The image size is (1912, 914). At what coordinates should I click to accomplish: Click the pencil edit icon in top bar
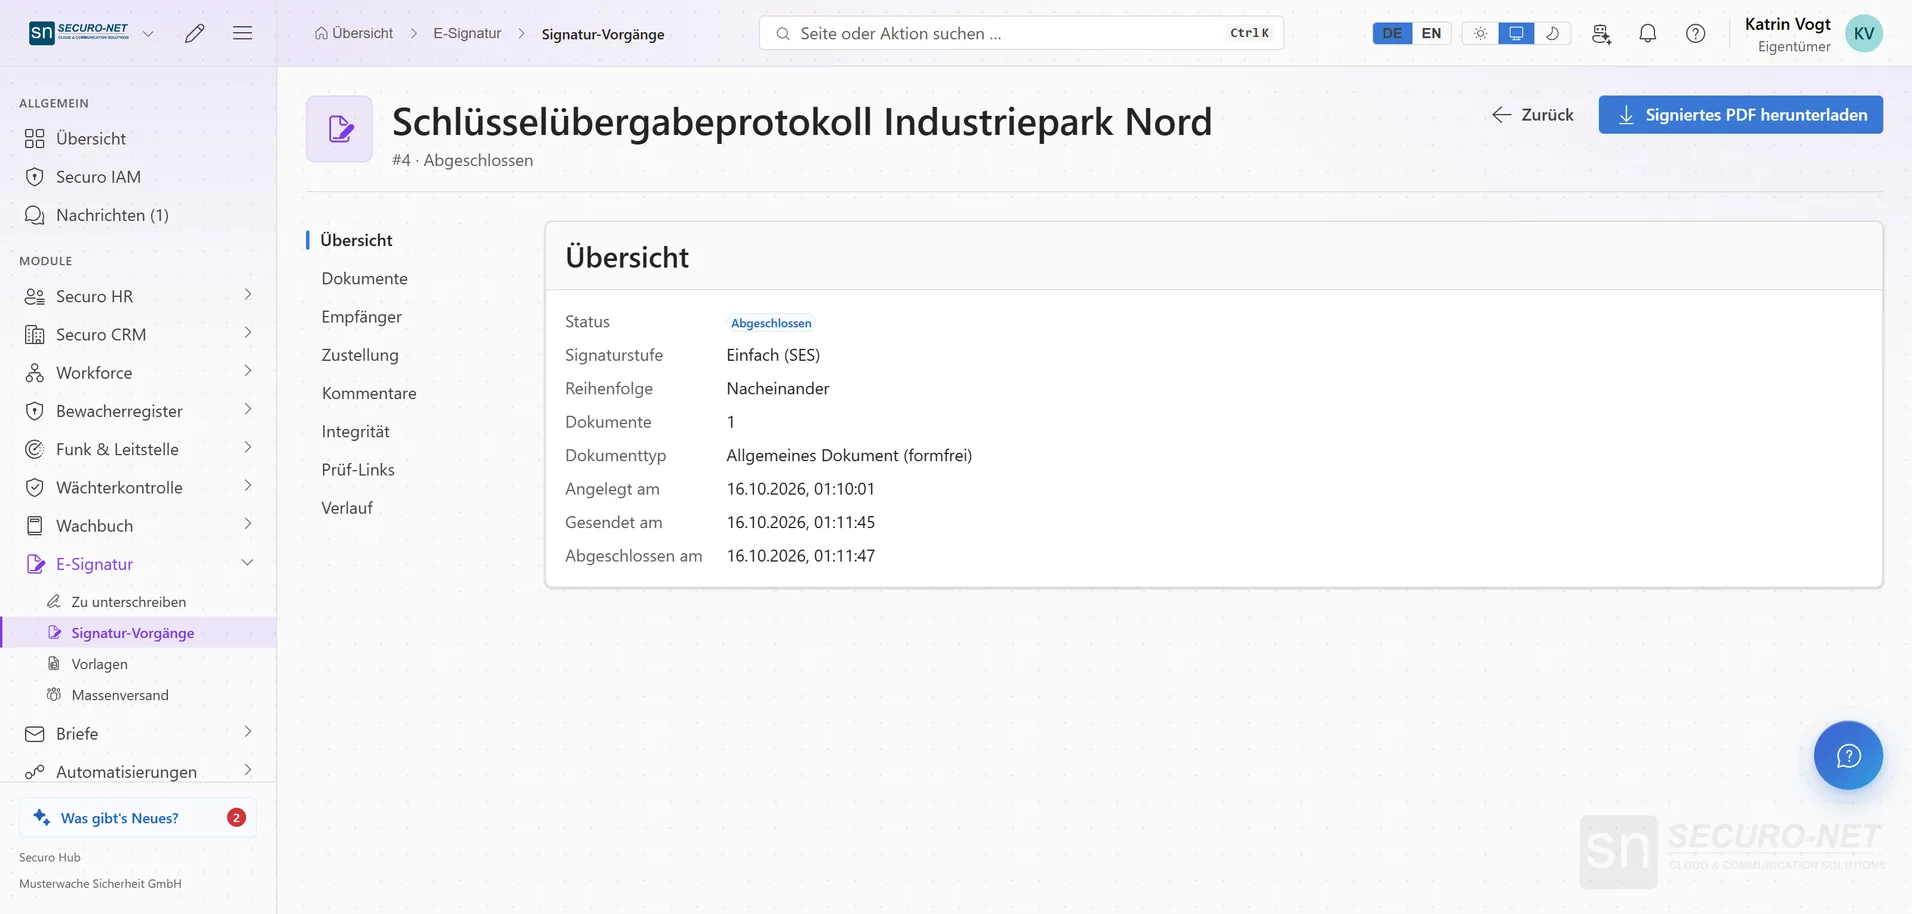(x=195, y=33)
